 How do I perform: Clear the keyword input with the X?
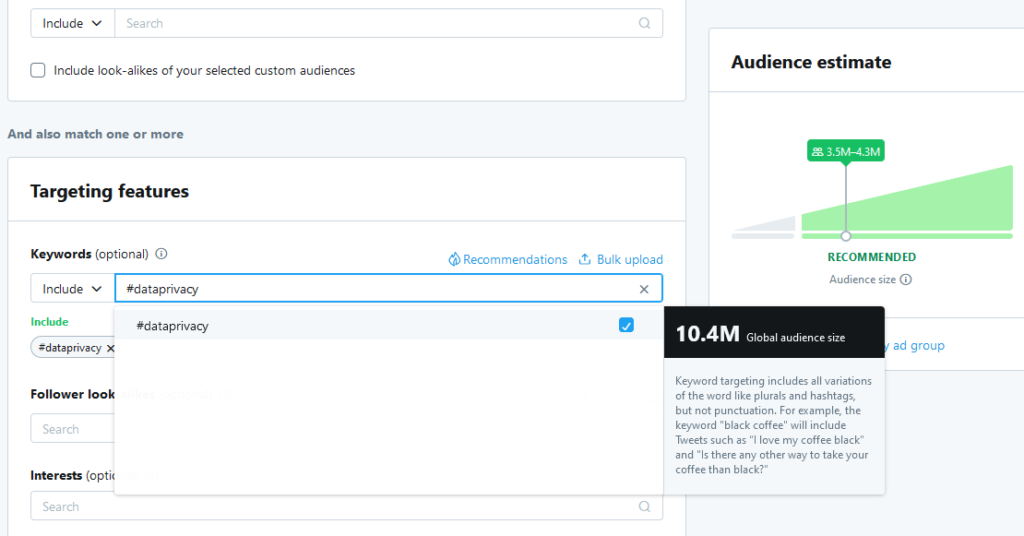(644, 289)
